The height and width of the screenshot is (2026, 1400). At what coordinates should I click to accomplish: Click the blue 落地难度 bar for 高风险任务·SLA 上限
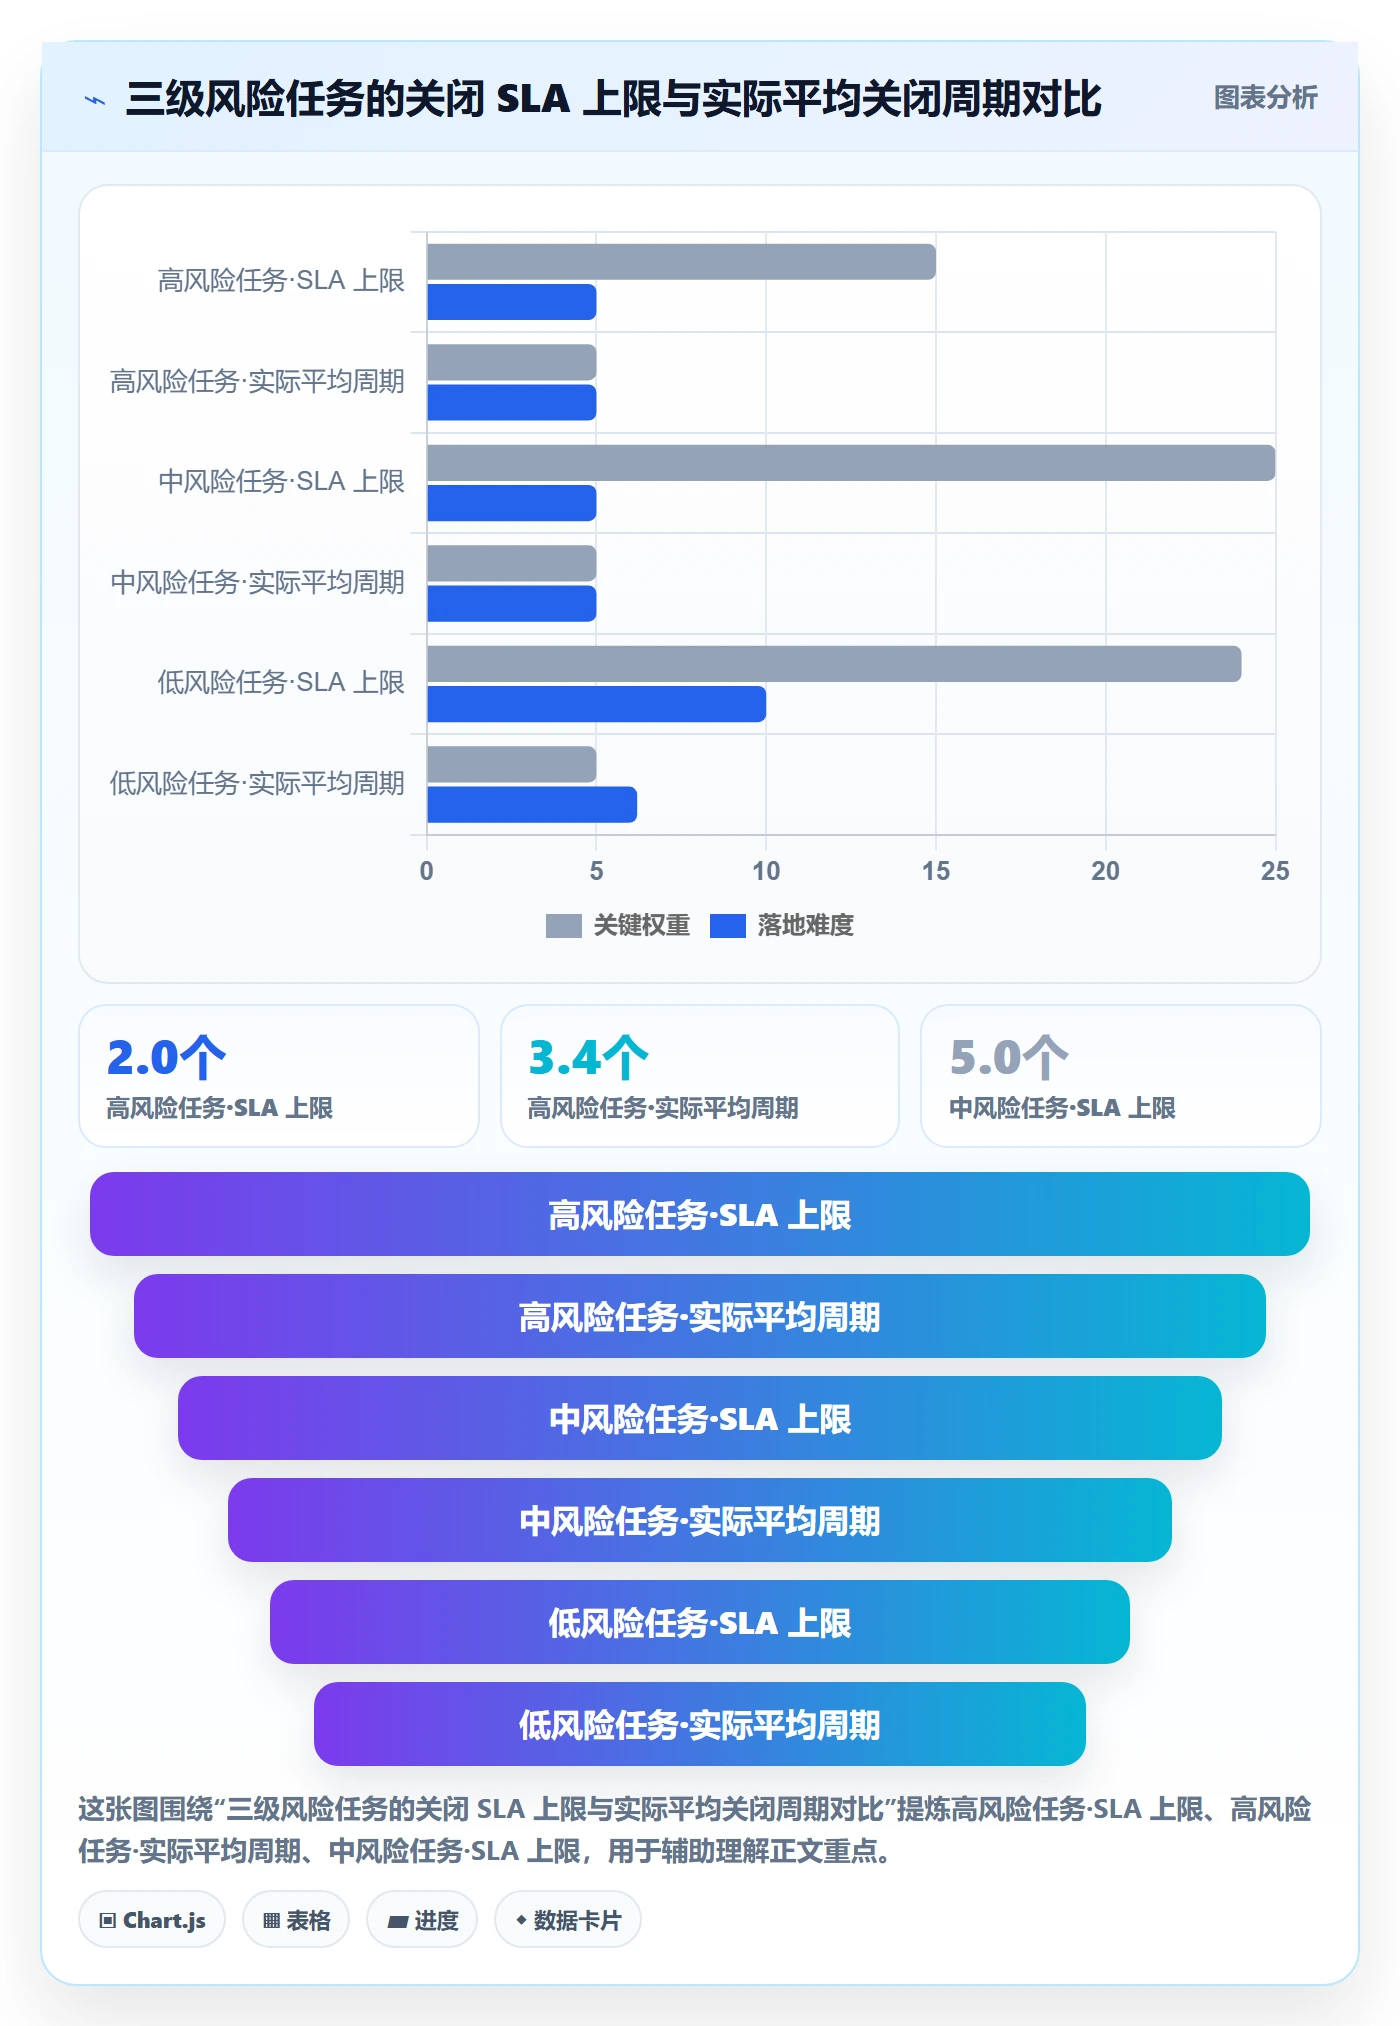tap(512, 302)
